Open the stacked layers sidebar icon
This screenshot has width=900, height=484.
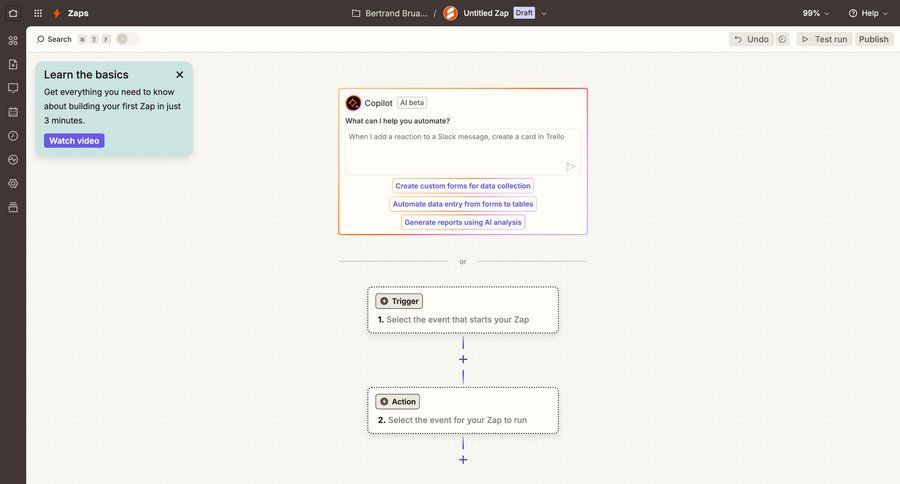click(x=13, y=207)
